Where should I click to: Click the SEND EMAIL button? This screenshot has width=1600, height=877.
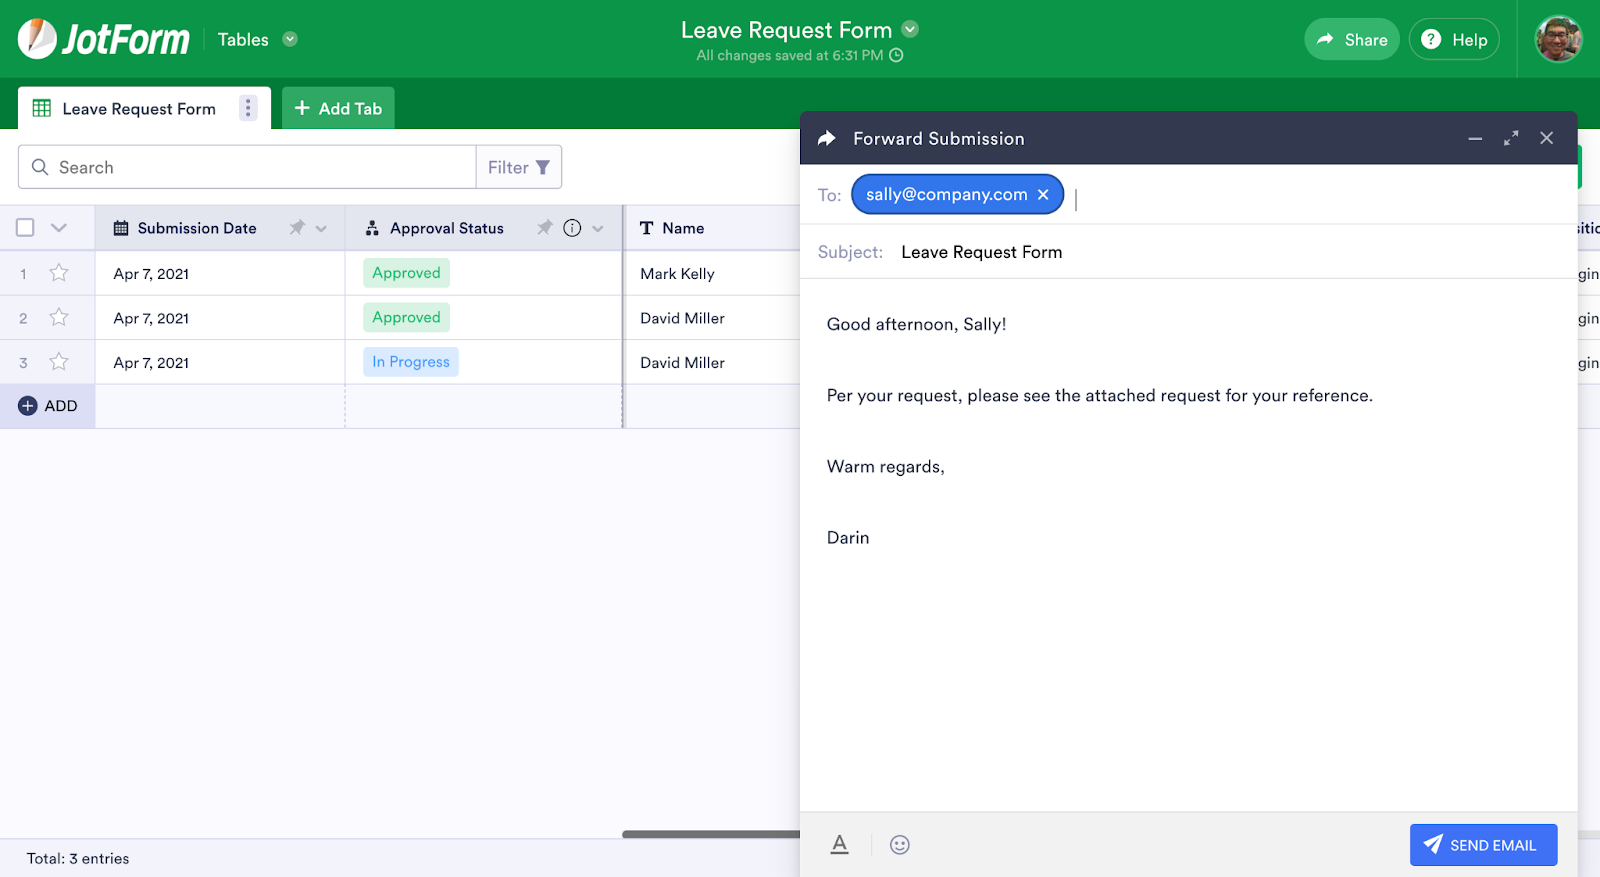(1484, 845)
